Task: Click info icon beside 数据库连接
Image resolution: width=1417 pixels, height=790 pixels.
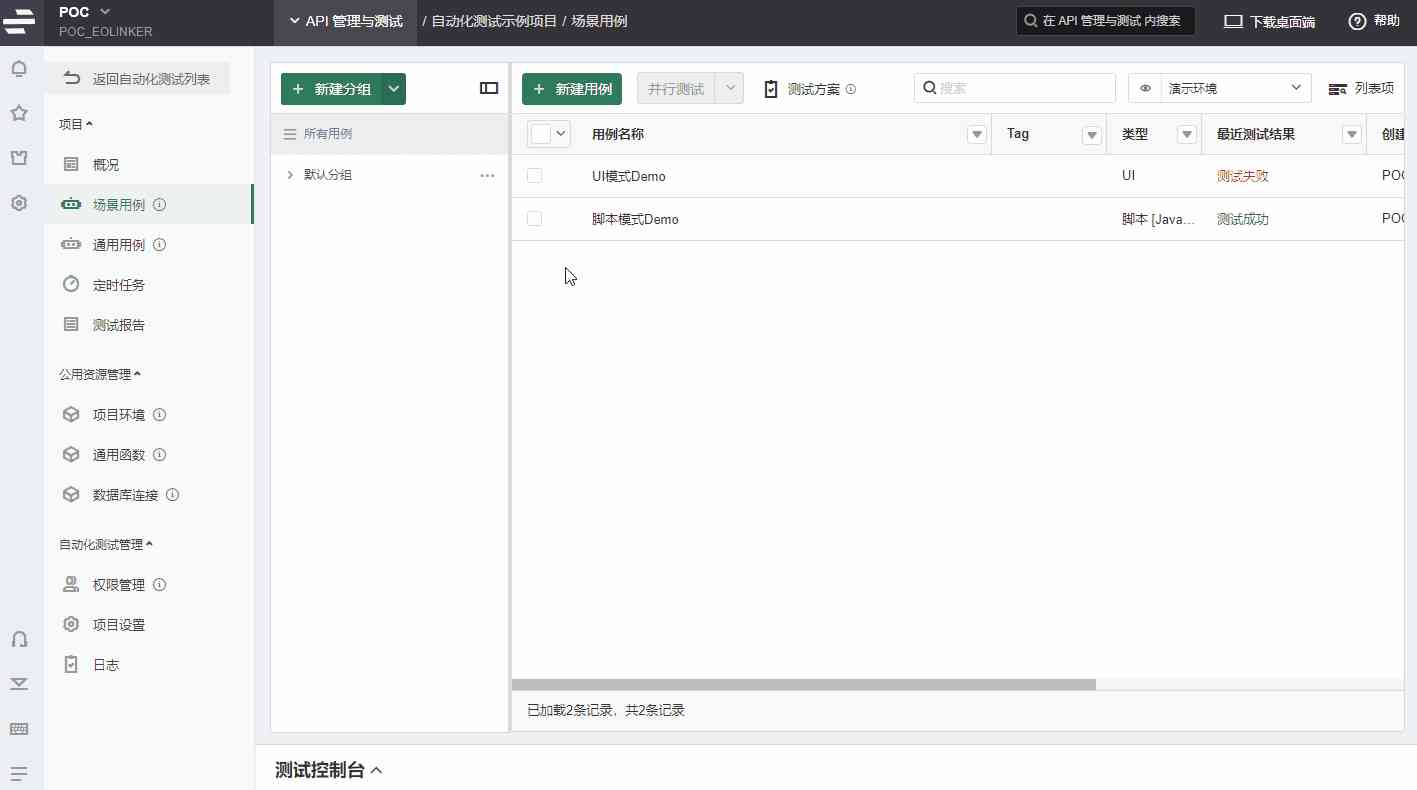Action: [173, 495]
